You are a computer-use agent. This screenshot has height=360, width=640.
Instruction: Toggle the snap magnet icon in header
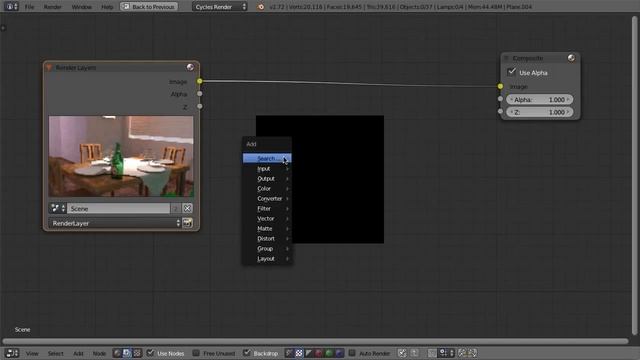coord(432,353)
